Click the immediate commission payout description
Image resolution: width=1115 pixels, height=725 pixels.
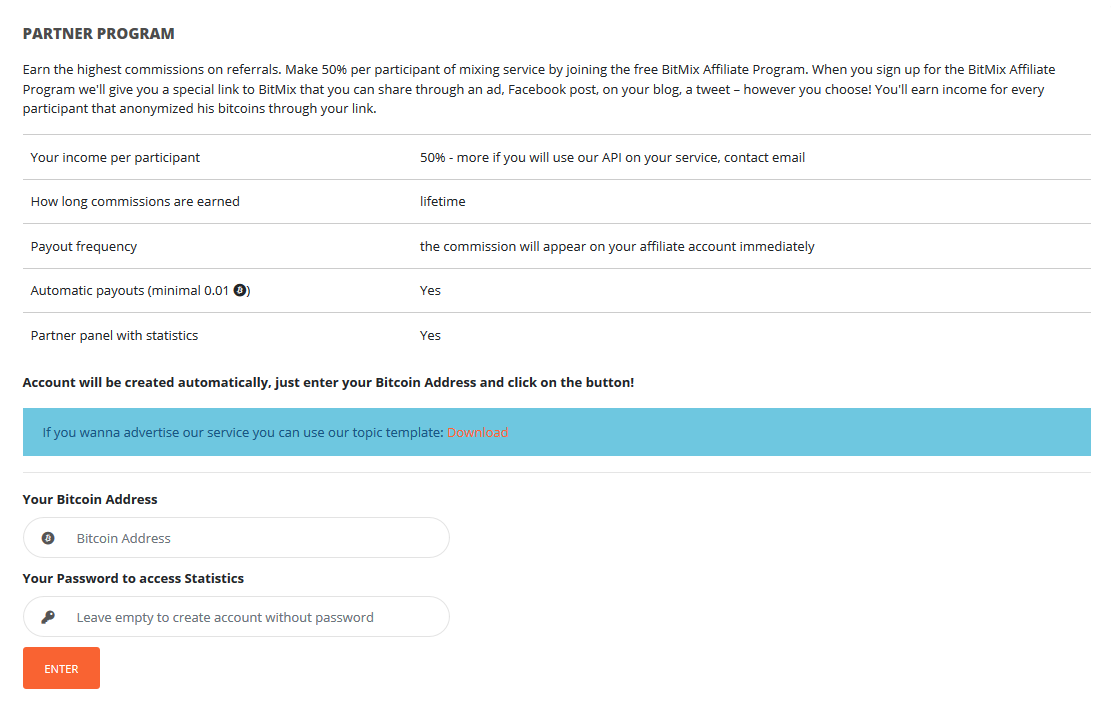(617, 246)
